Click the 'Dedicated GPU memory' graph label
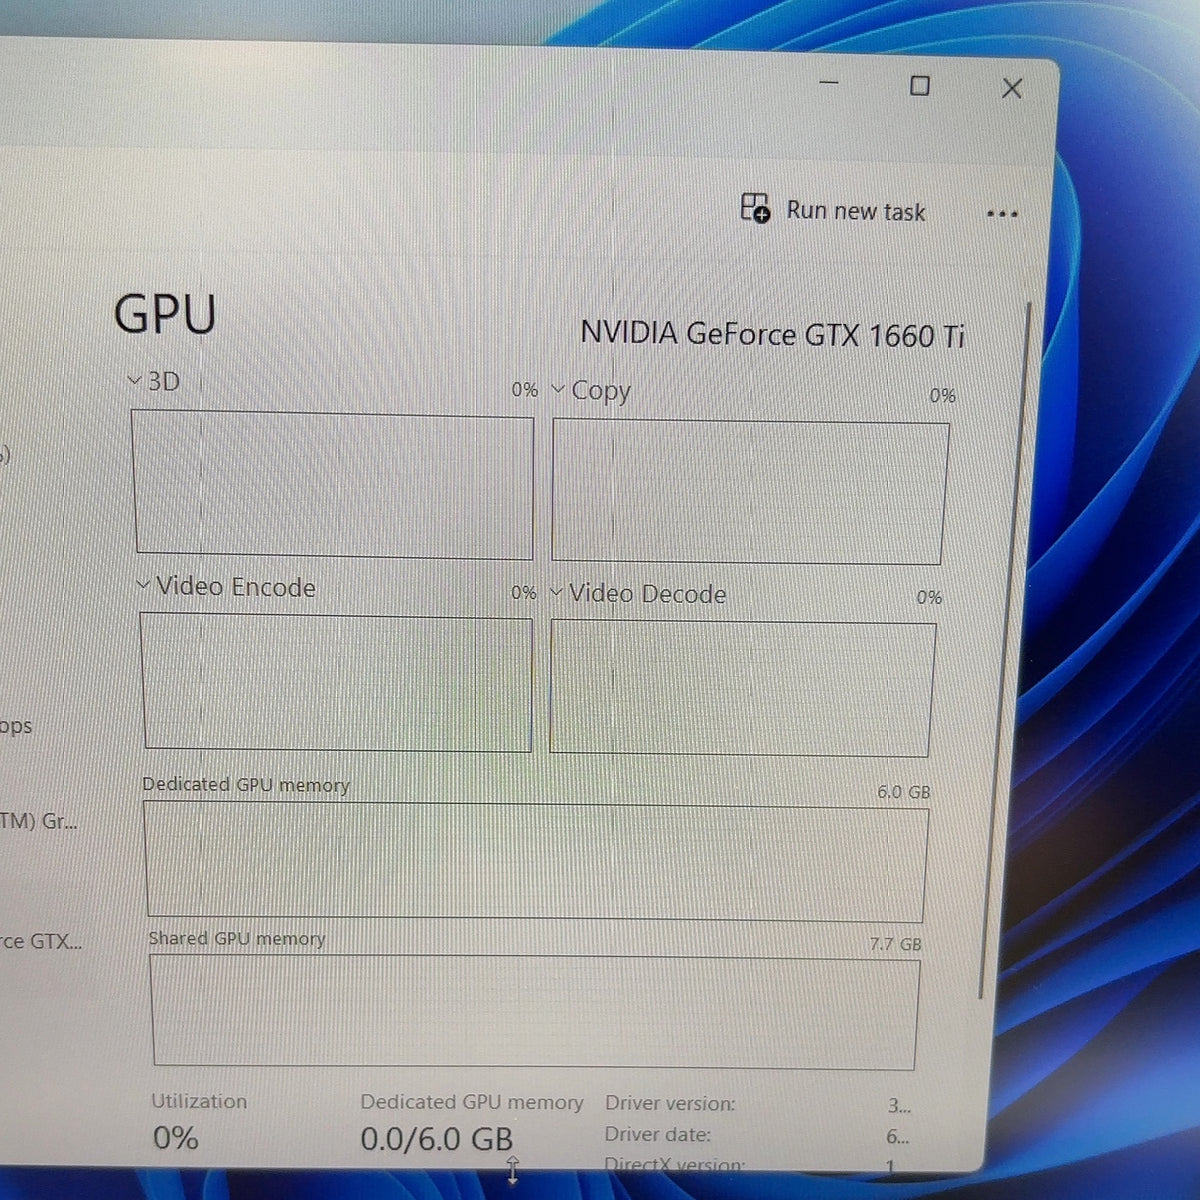The height and width of the screenshot is (1200, 1200). [x=246, y=785]
